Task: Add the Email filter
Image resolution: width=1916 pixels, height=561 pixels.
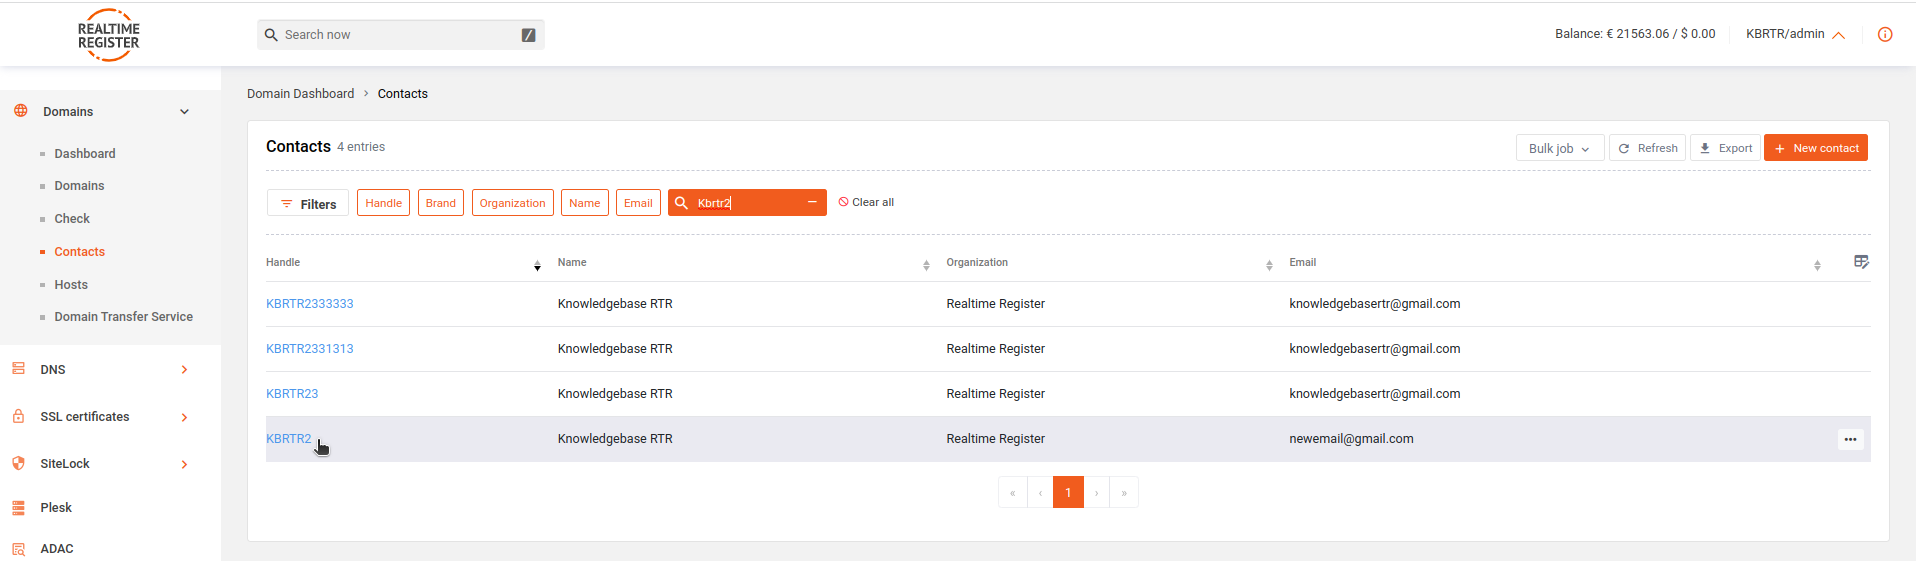Action: tap(638, 203)
